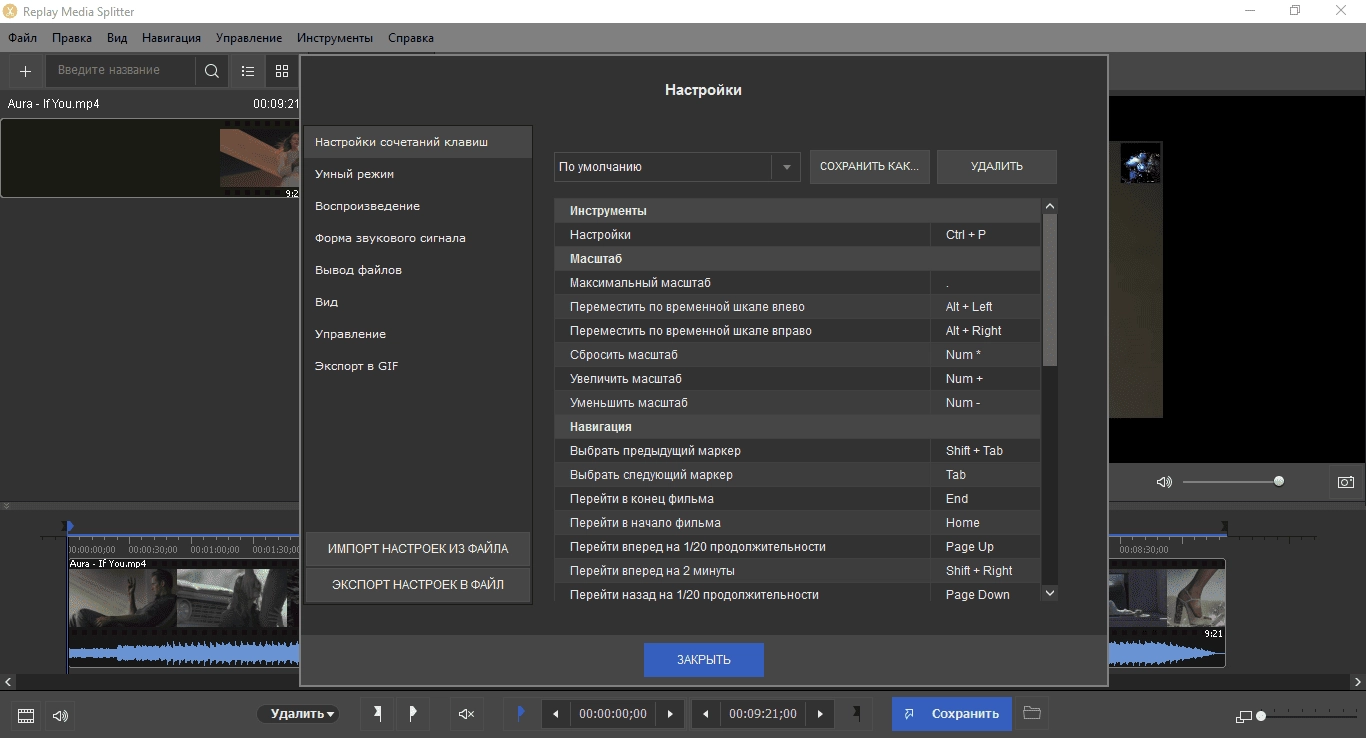Click the mute audio segment icon
1366x738 pixels.
pyautogui.click(x=466, y=714)
